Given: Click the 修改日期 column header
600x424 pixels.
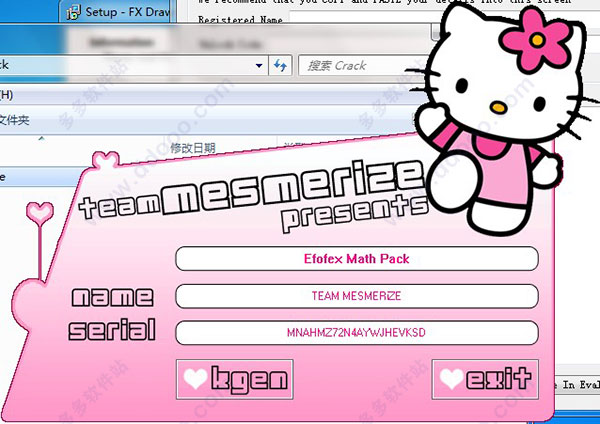Looking at the screenshot, I should 193,148.
